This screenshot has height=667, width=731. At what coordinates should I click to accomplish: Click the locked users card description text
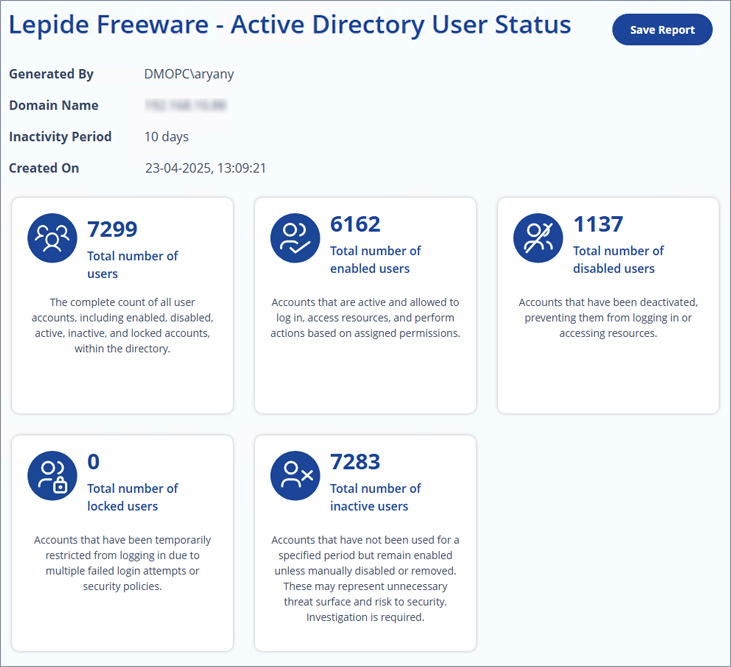click(123, 563)
